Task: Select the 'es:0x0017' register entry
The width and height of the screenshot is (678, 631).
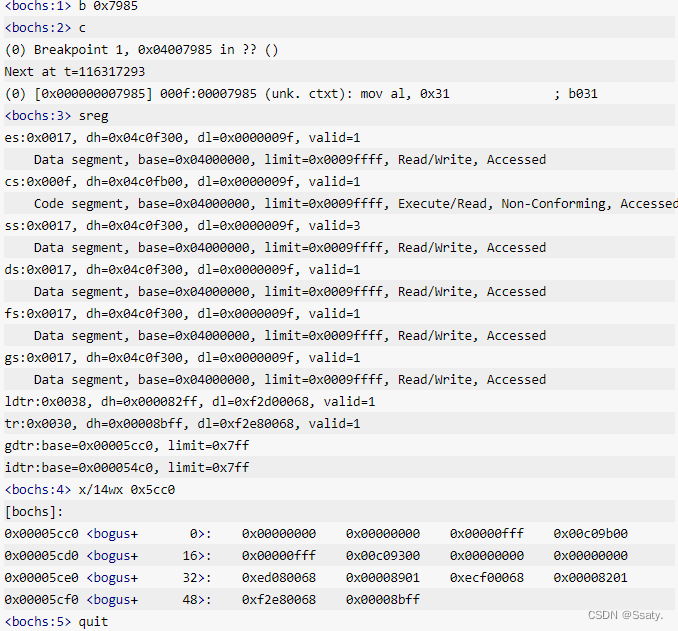Action: pos(38,138)
